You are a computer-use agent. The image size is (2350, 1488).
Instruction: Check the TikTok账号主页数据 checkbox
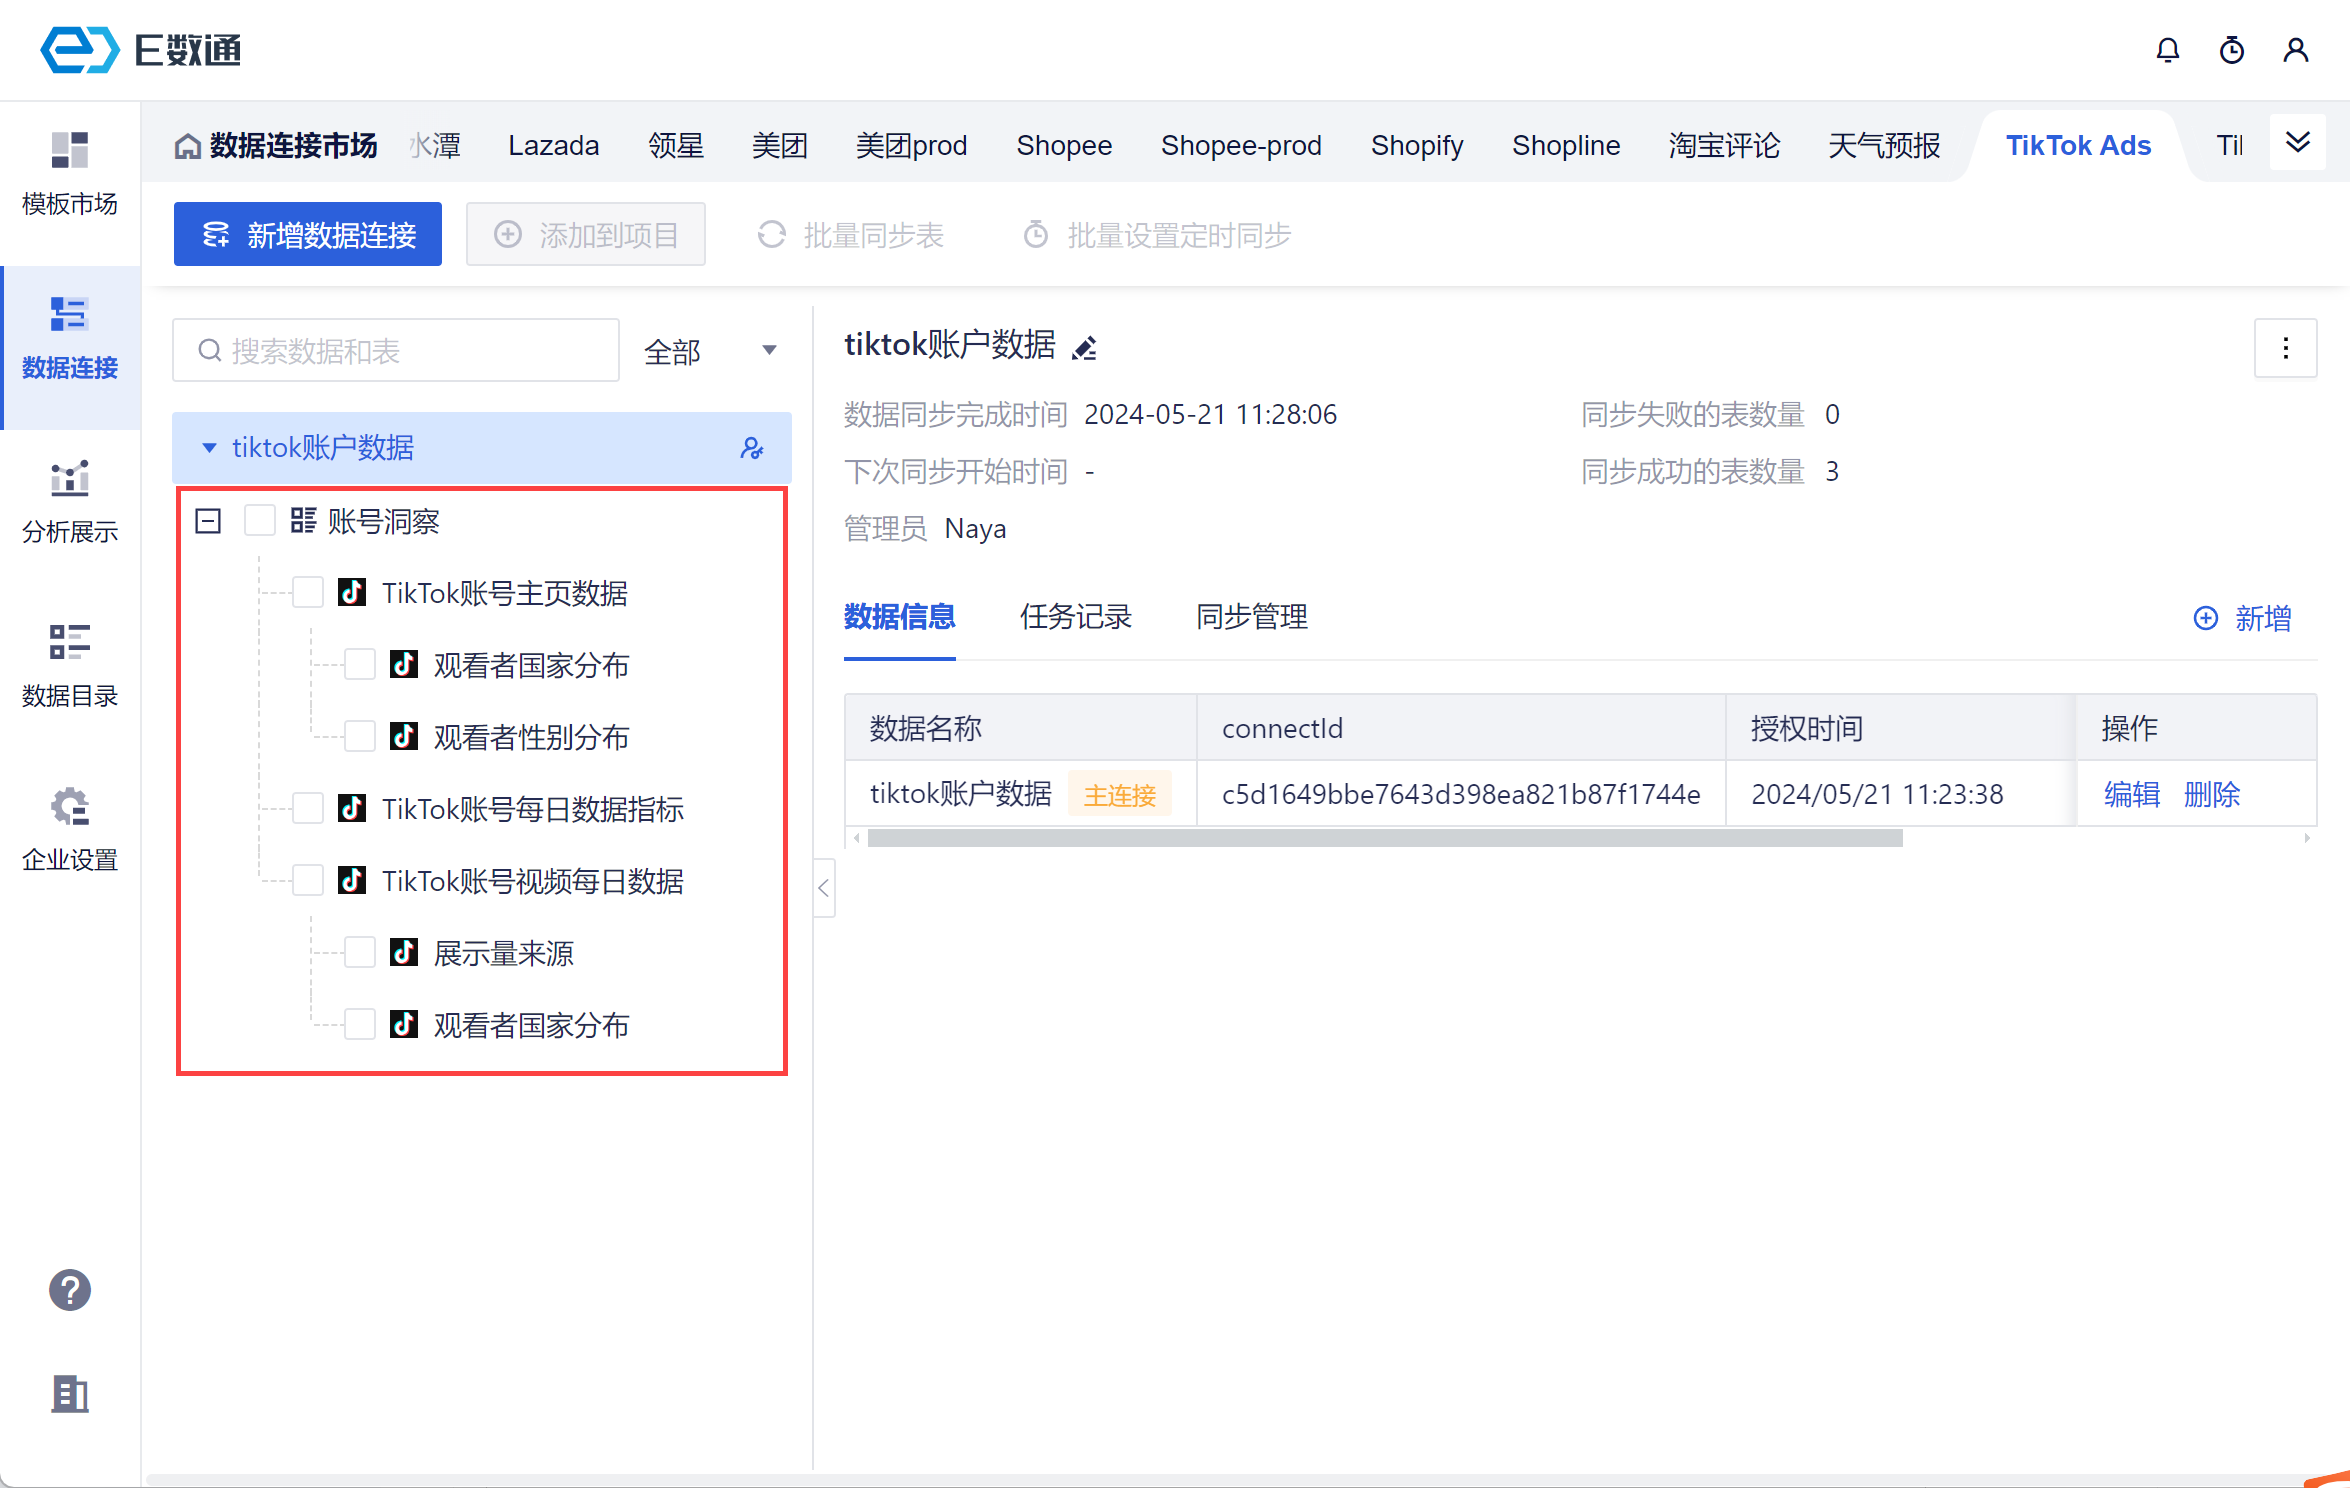tap(308, 592)
